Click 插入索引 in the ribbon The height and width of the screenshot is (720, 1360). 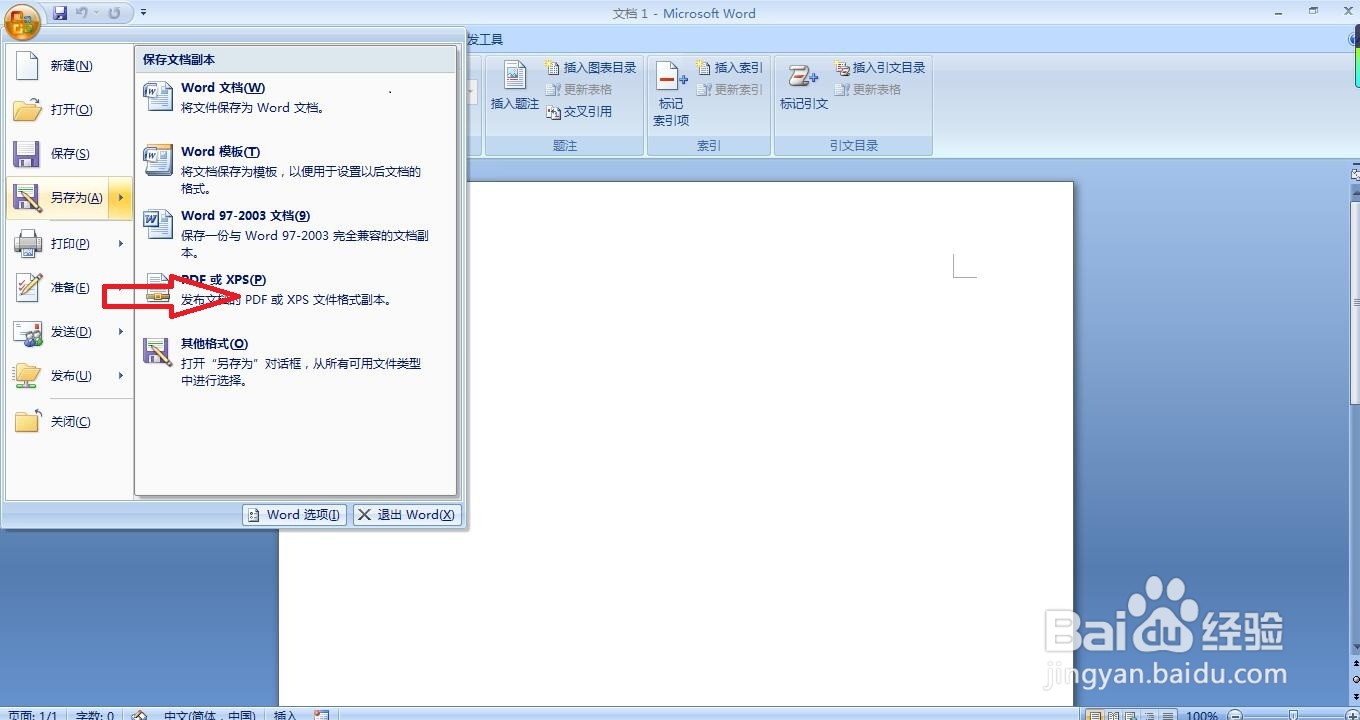[729, 68]
